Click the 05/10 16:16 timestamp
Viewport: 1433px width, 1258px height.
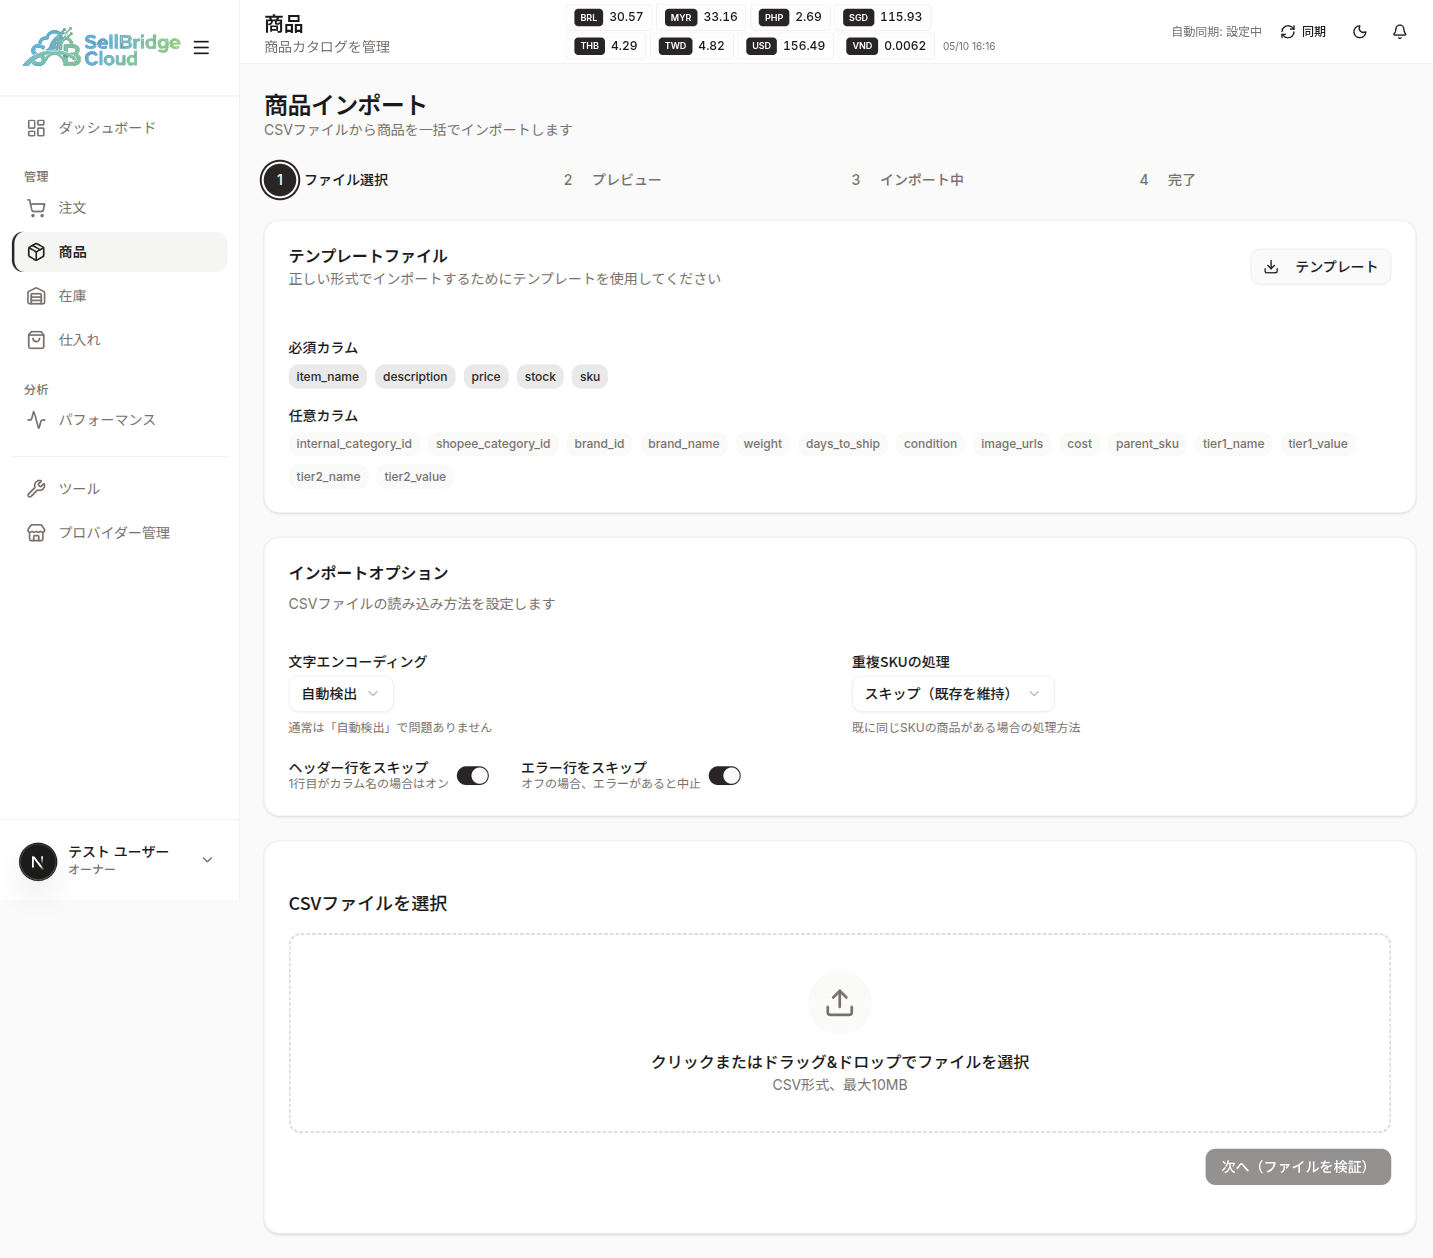point(969,46)
